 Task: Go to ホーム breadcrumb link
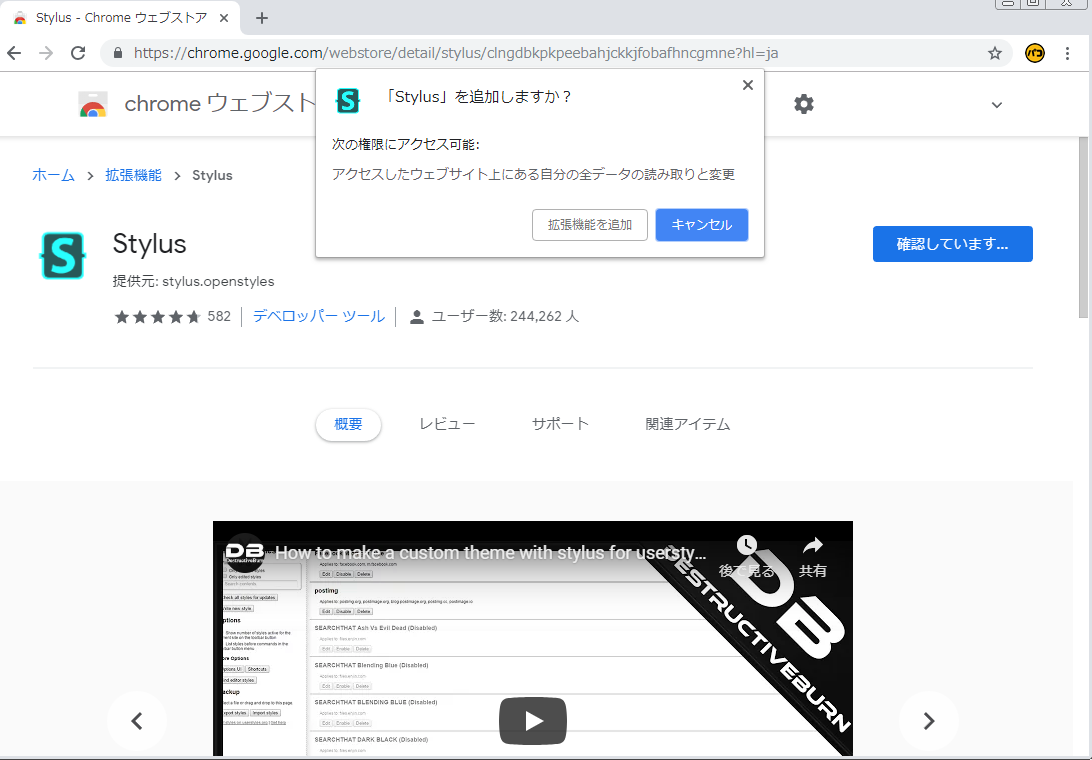(x=54, y=176)
